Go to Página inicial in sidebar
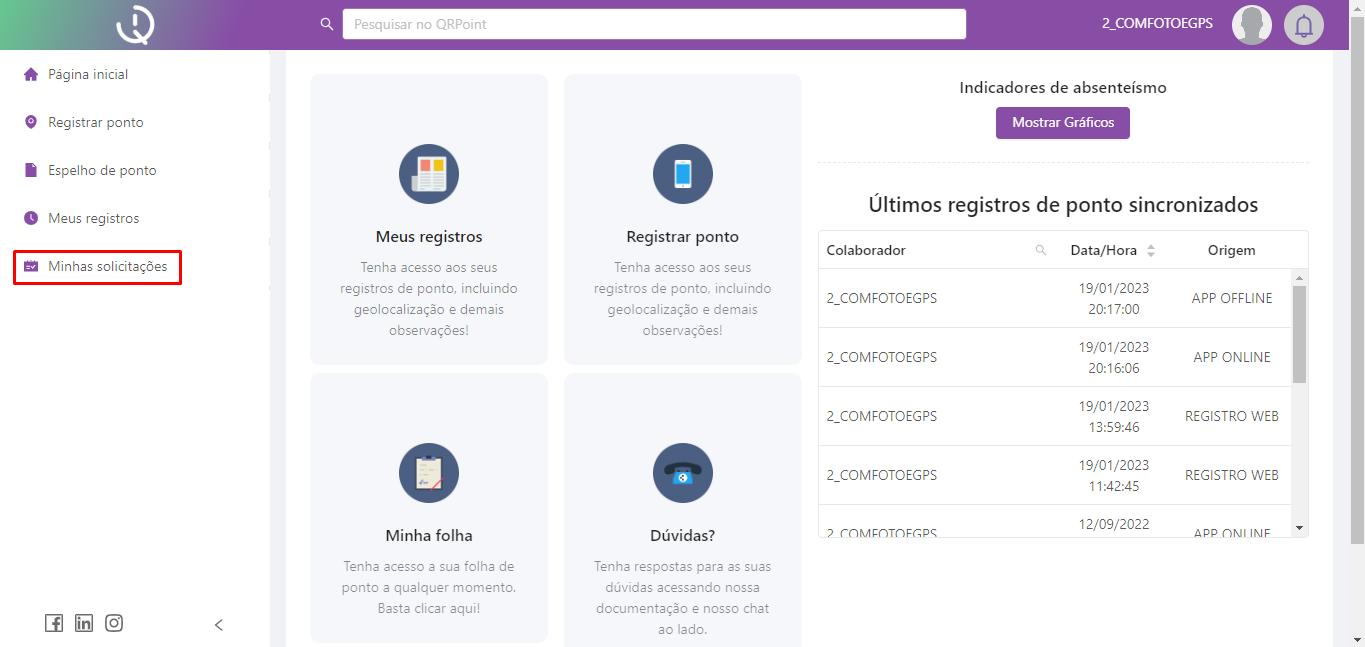 [88, 75]
